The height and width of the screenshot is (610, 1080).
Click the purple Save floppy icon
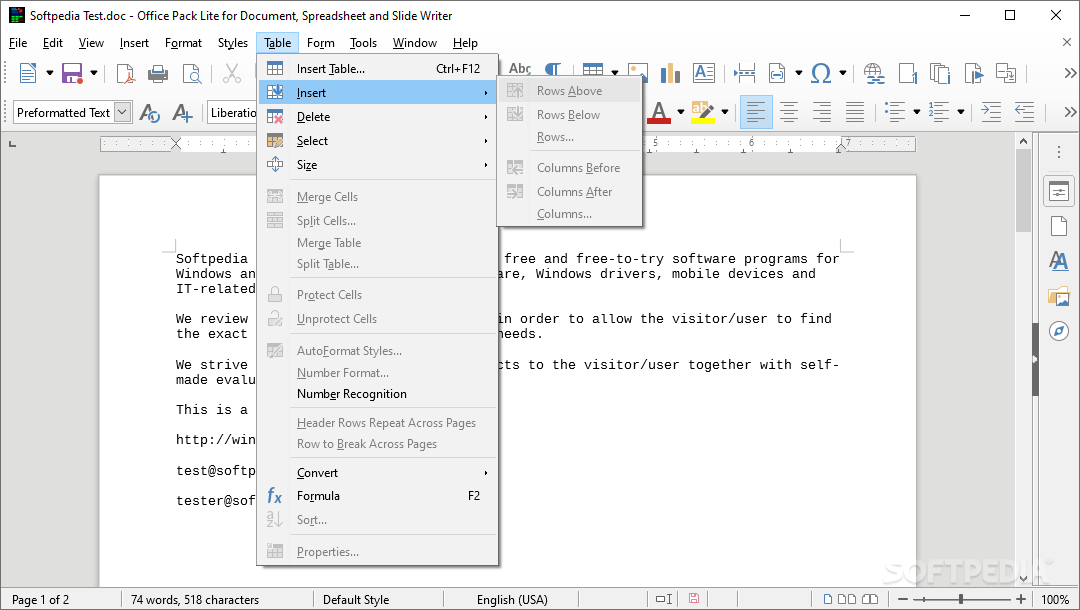(x=72, y=73)
